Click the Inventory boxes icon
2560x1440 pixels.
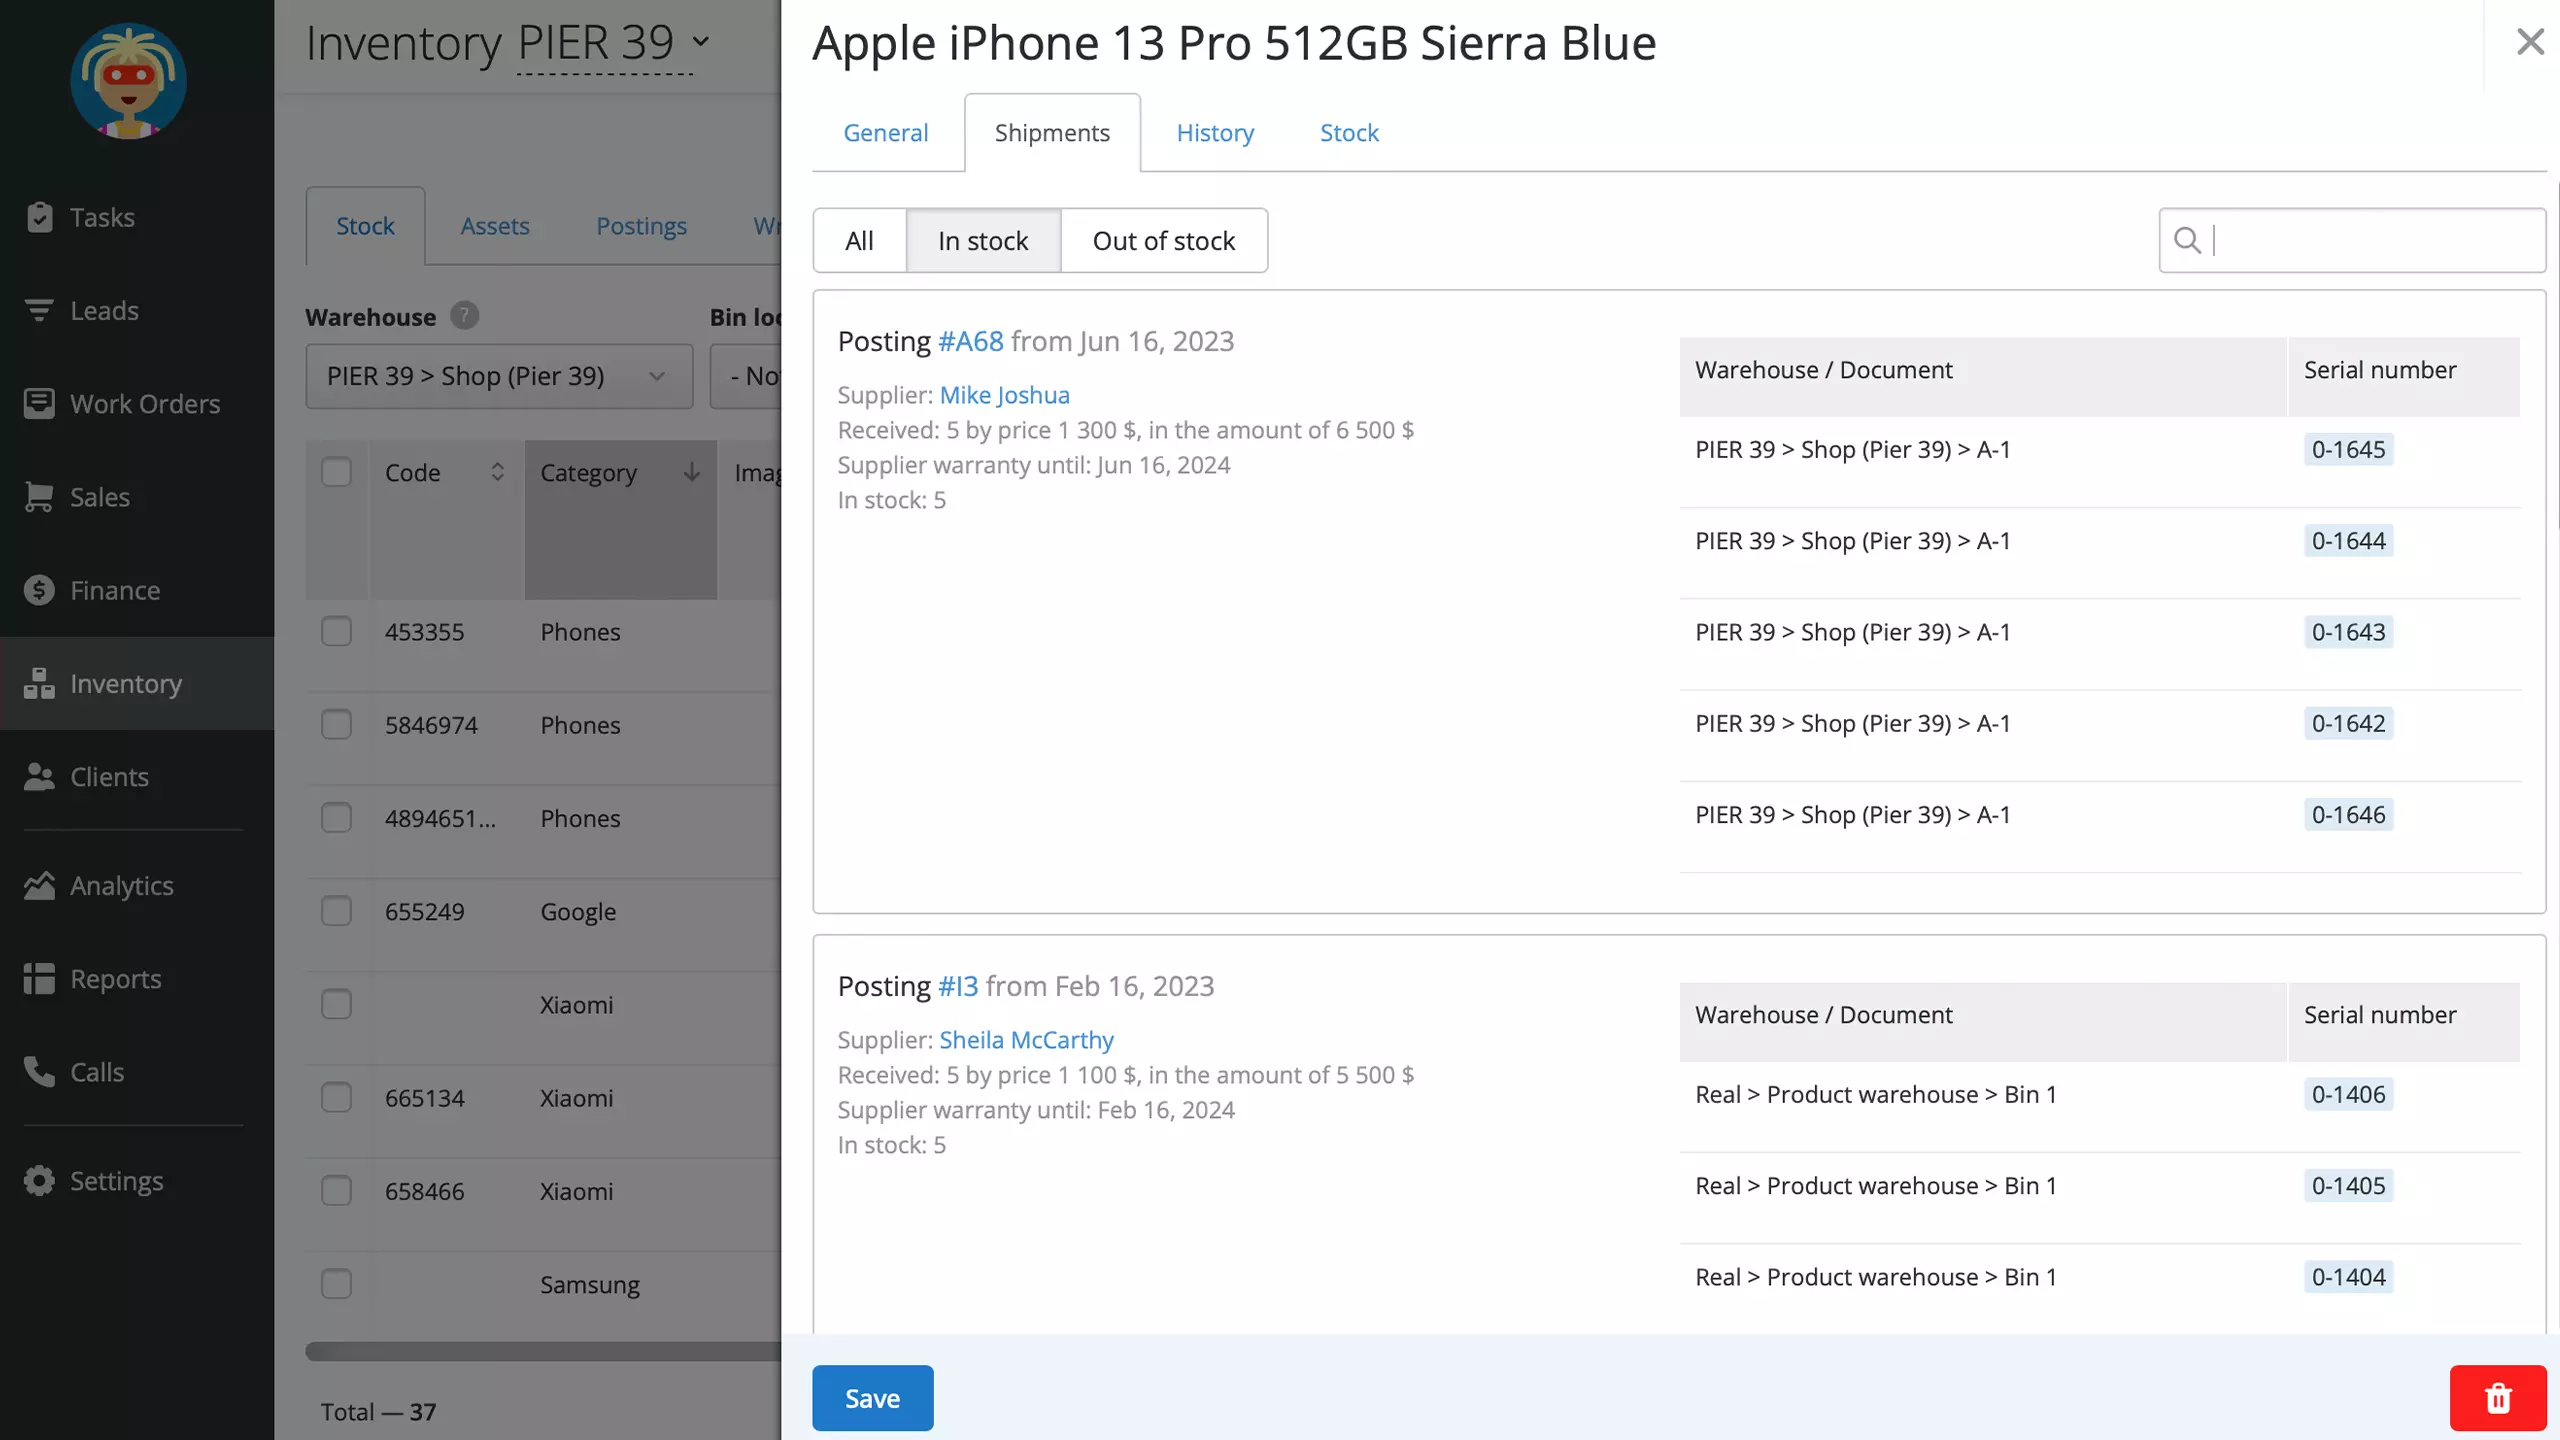point(39,683)
